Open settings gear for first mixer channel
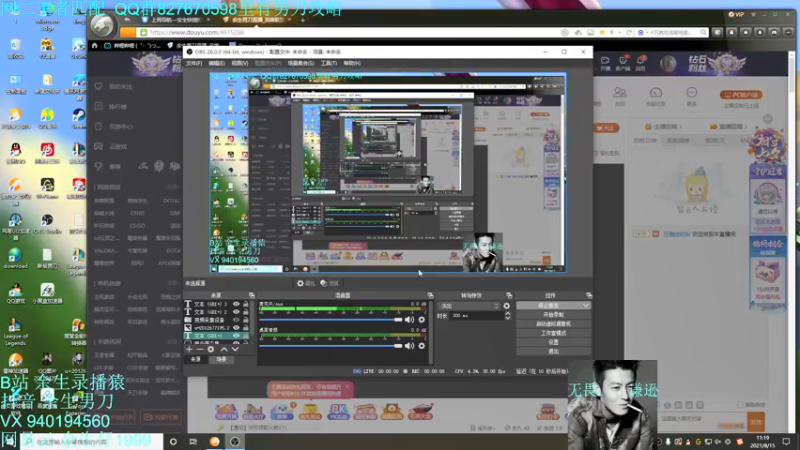Image resolution: width=800 pixels, height=450 pixels. tap(421, 319)
